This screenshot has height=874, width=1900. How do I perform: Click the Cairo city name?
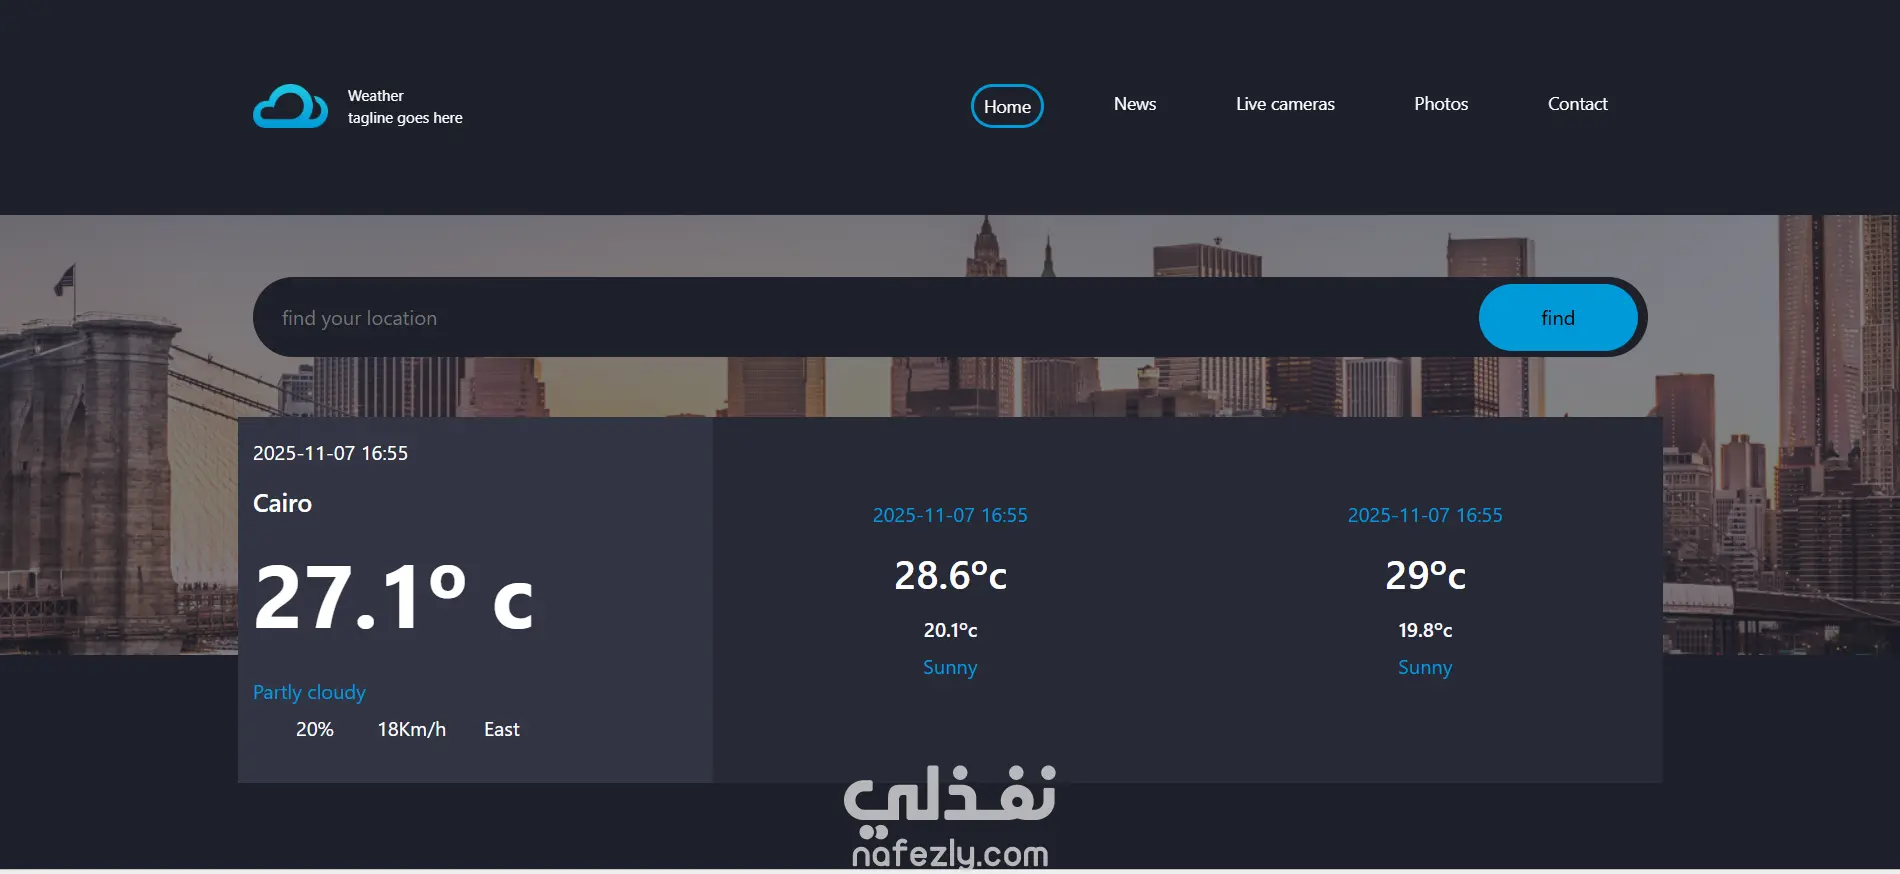click(282, 503)
